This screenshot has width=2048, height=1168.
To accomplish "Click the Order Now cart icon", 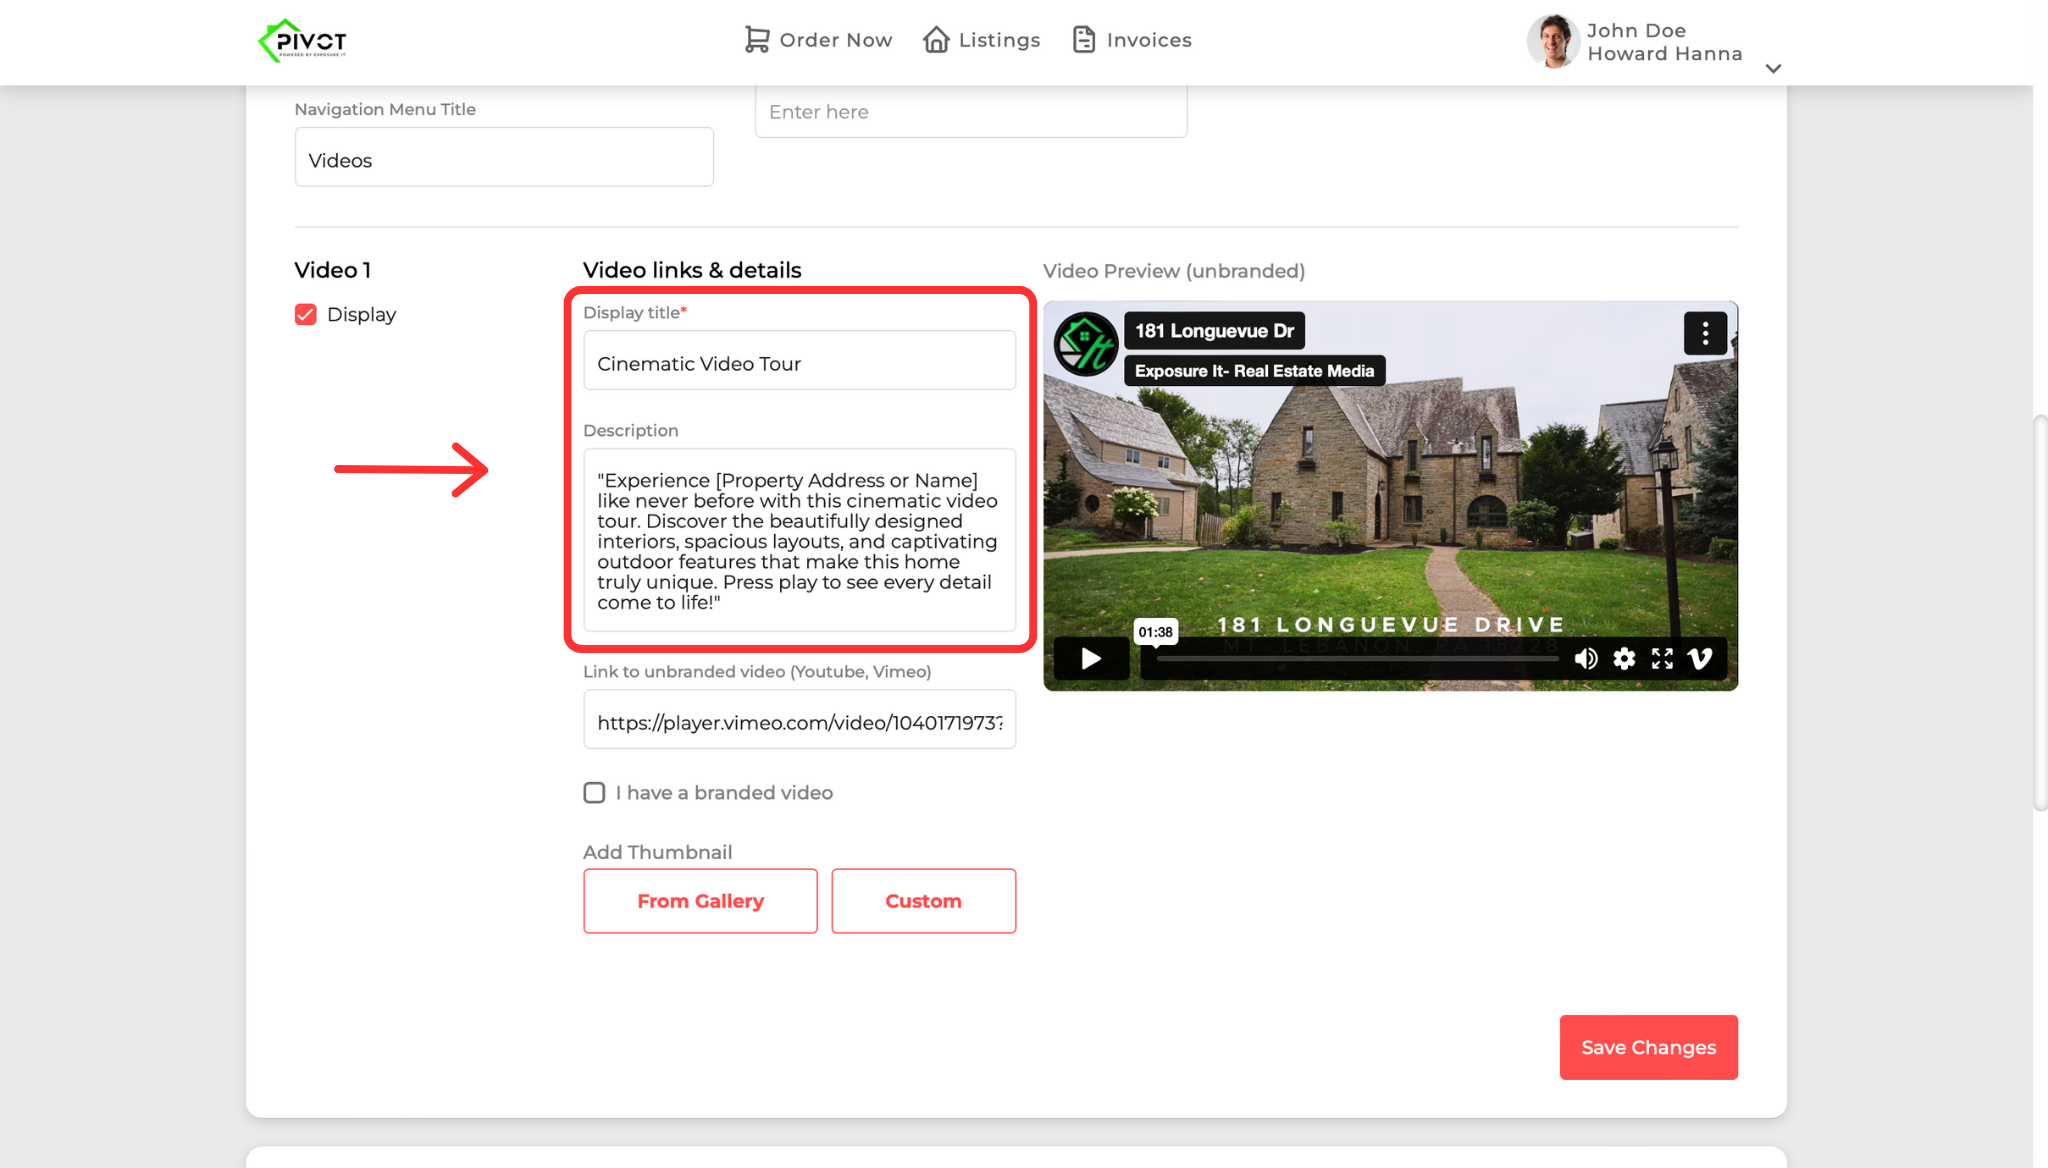I will [x=757, y=40].
